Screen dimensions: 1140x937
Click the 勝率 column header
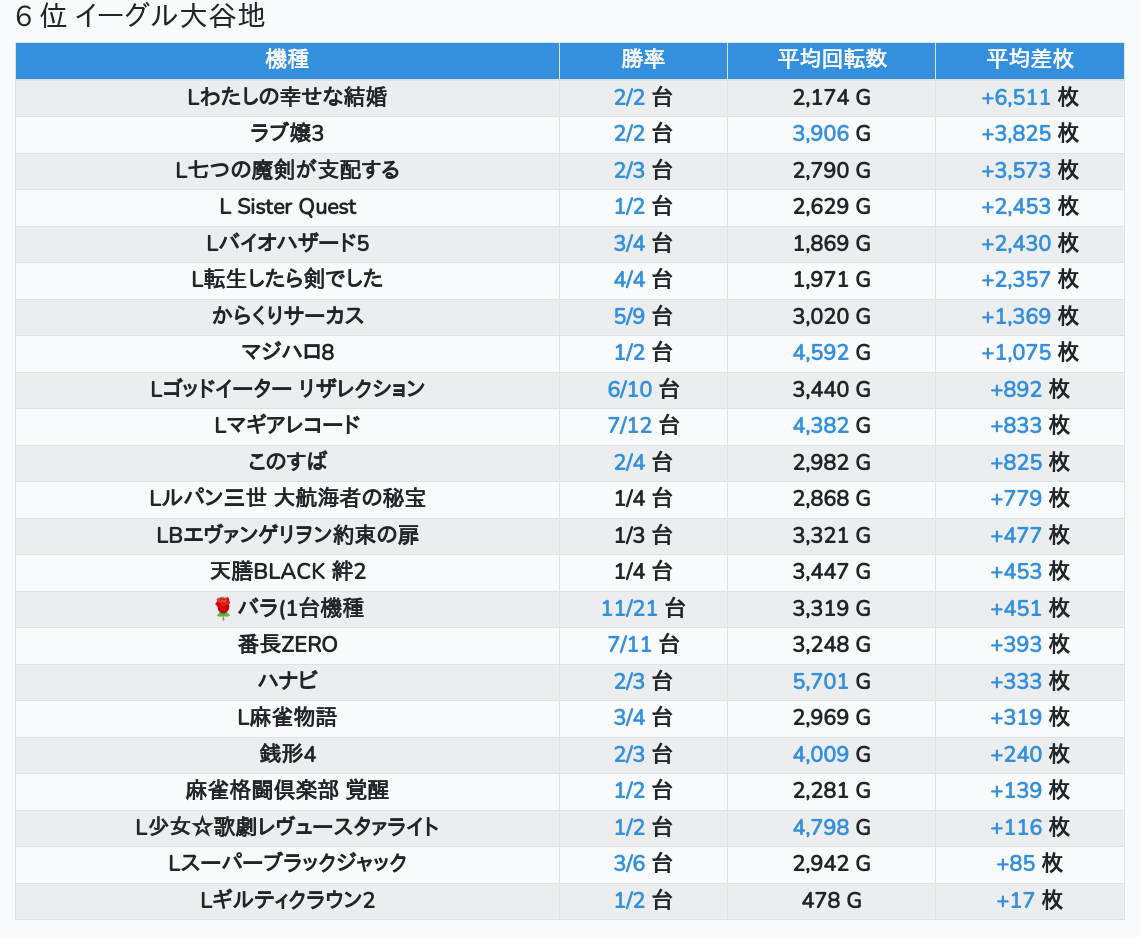tap(643, 60)
